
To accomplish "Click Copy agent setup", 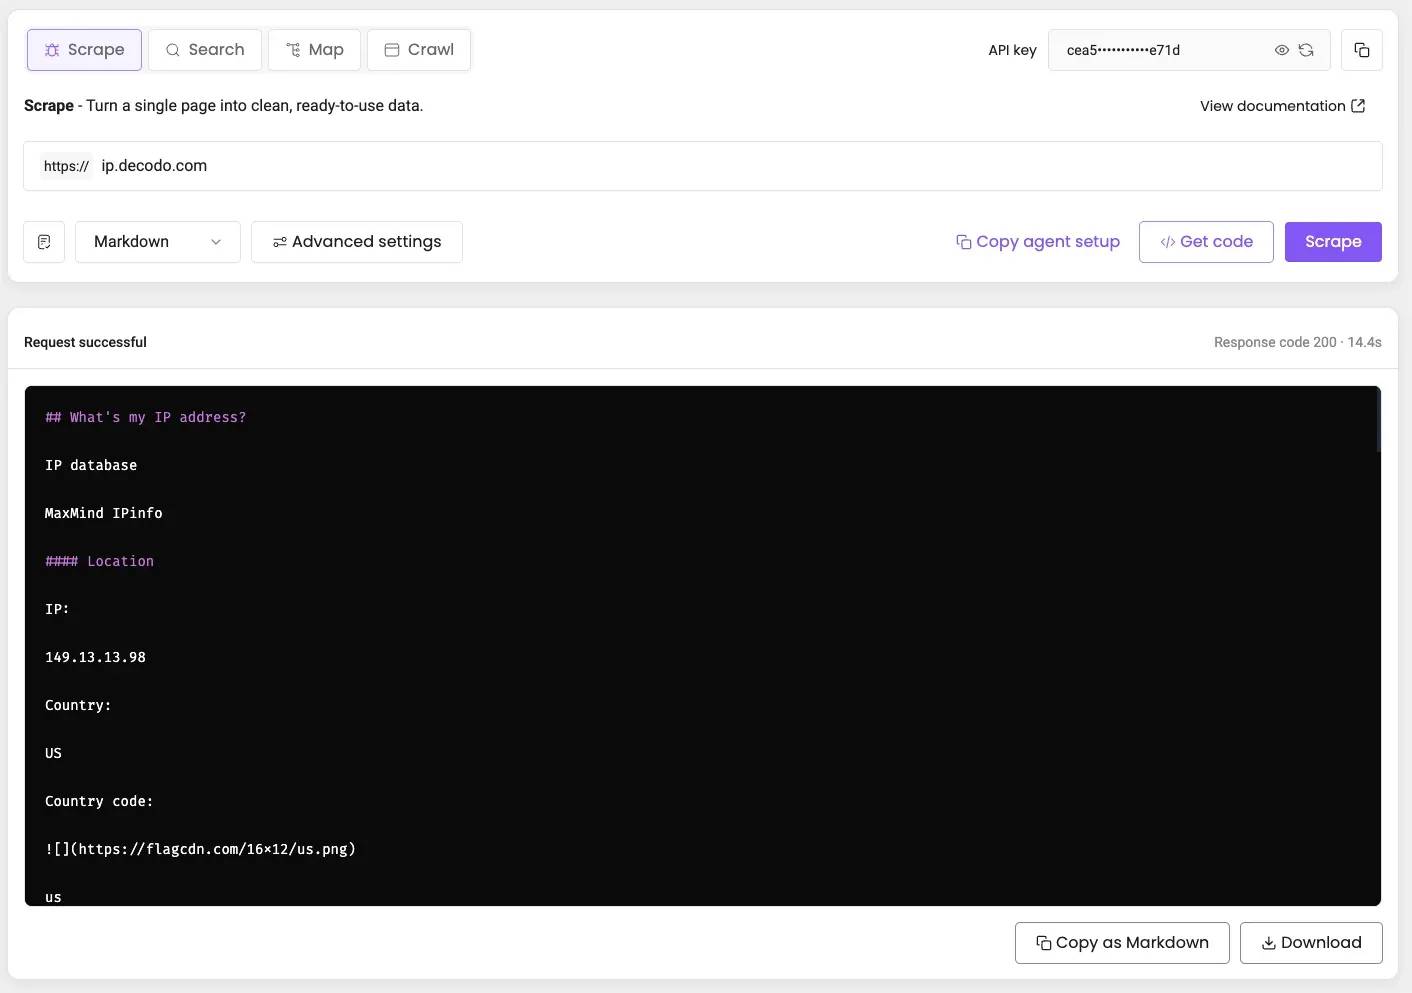I will pos(1038,242).
